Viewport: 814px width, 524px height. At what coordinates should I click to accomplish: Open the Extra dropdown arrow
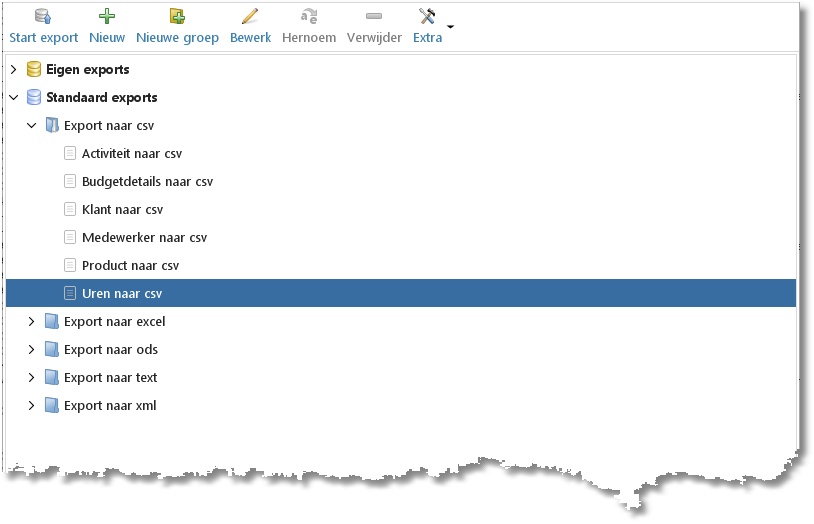(x=450, y=26)
